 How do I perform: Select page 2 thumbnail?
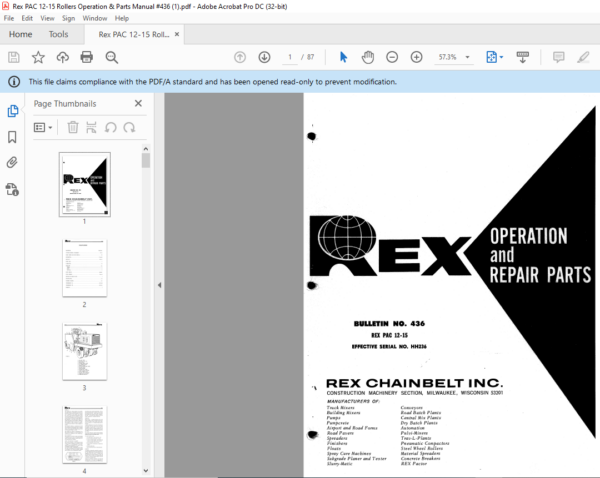click(85, 268)
